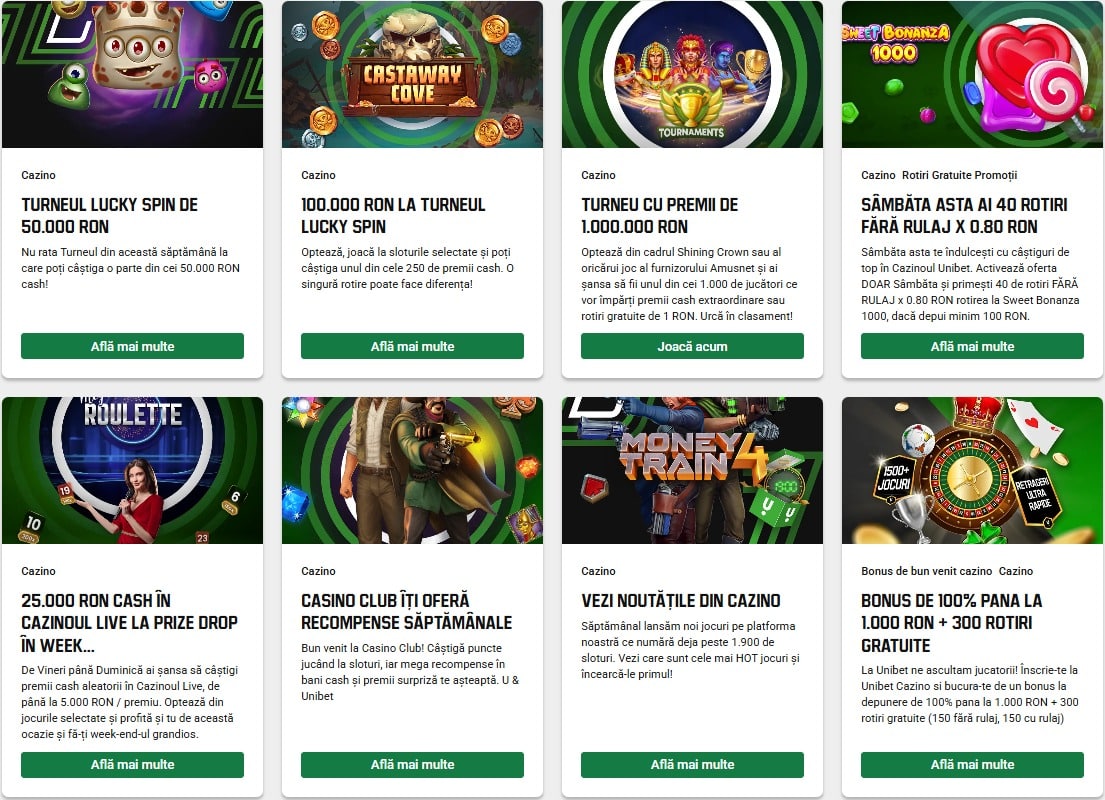Open the Casino Club gunslinger banner

coord(412,470)
